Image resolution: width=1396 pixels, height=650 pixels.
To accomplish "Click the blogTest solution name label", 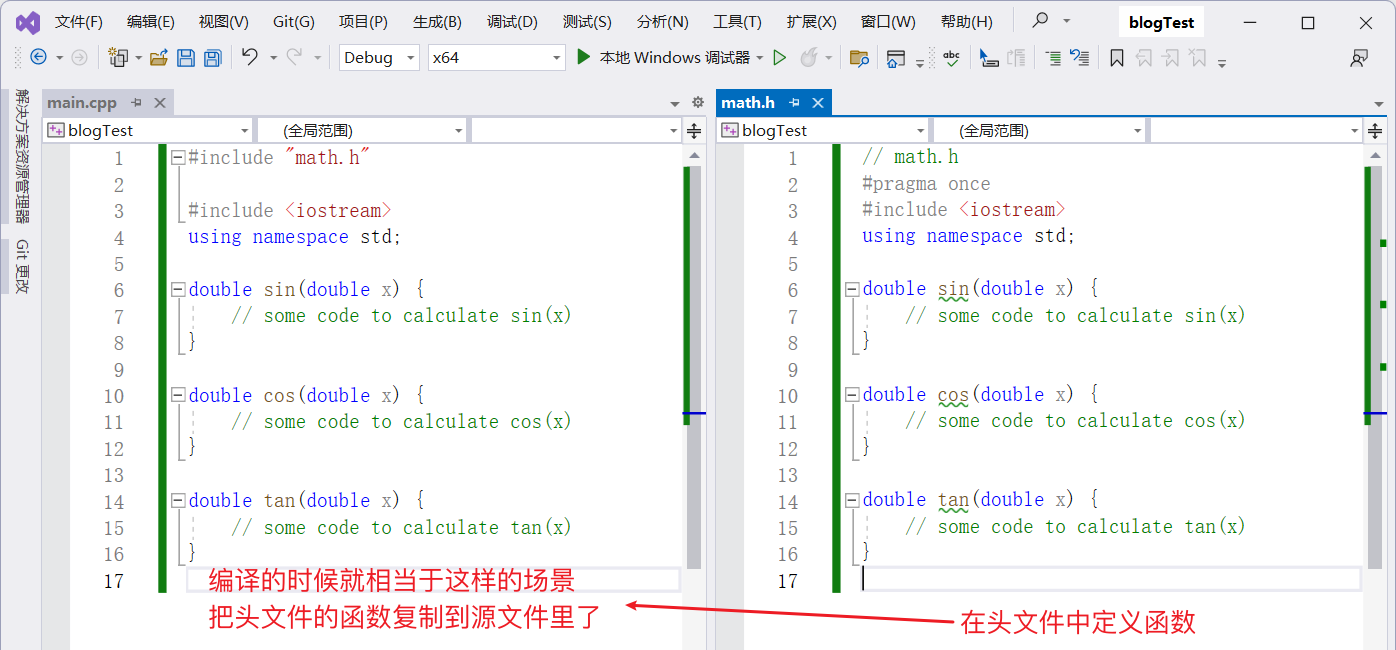I will 1161,22.
